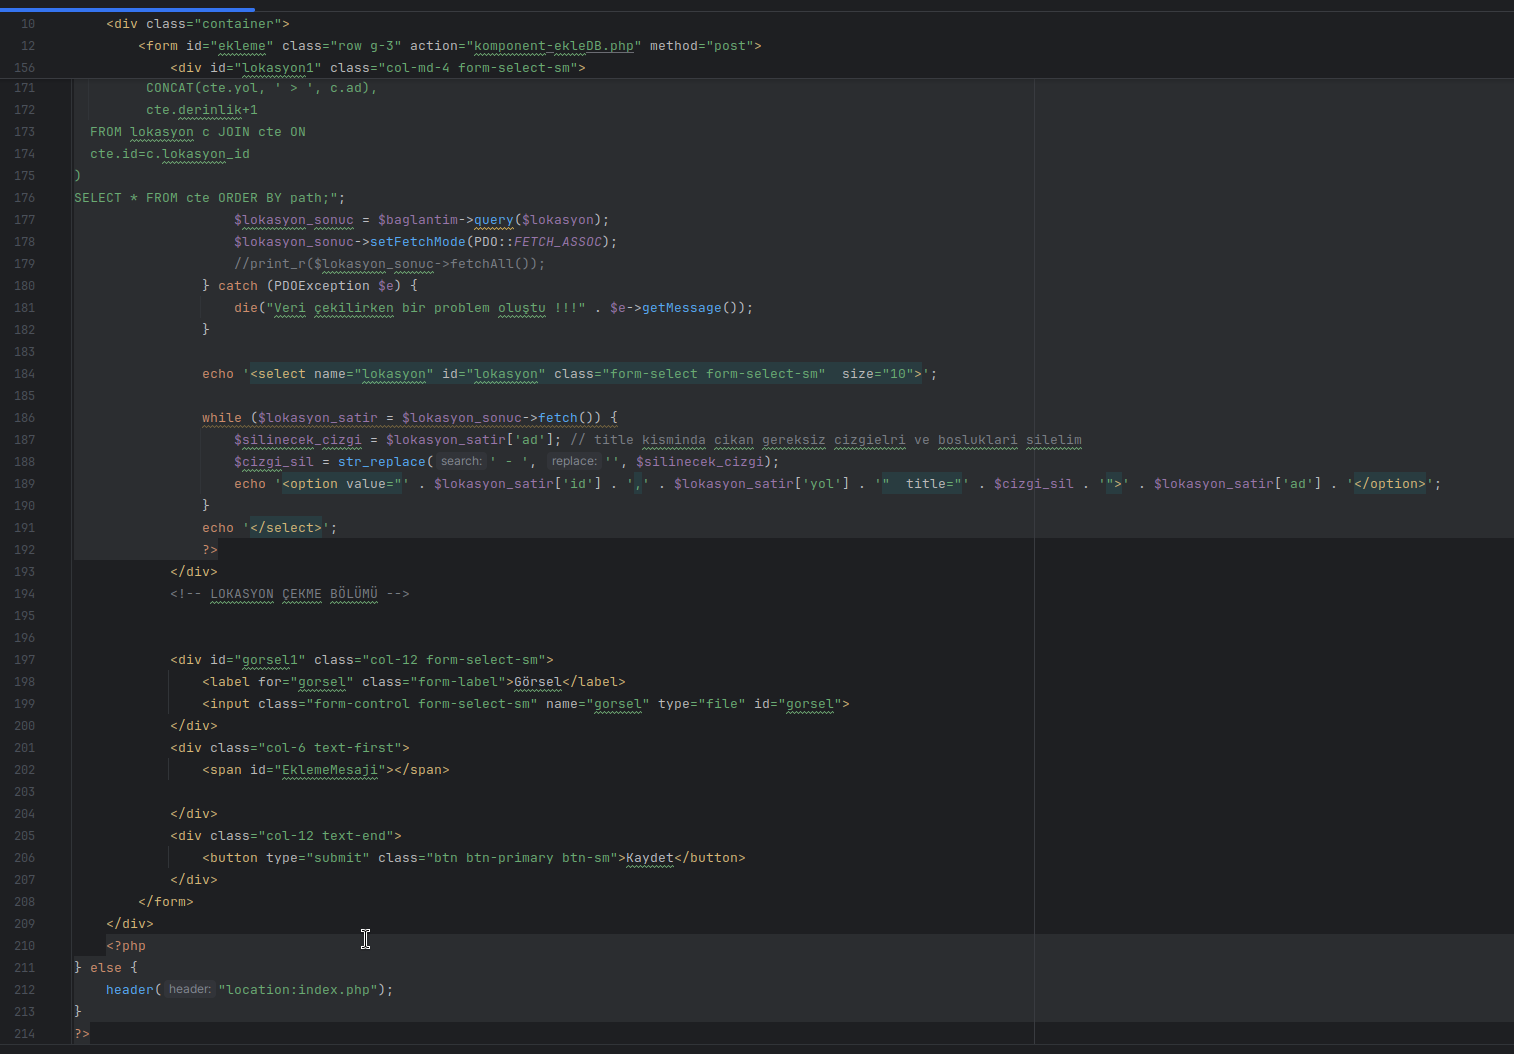Click the closing ?> tag on line 214
Image resolution: width=1514 pixels, height=1054 pixels.
click(82, 1034)
